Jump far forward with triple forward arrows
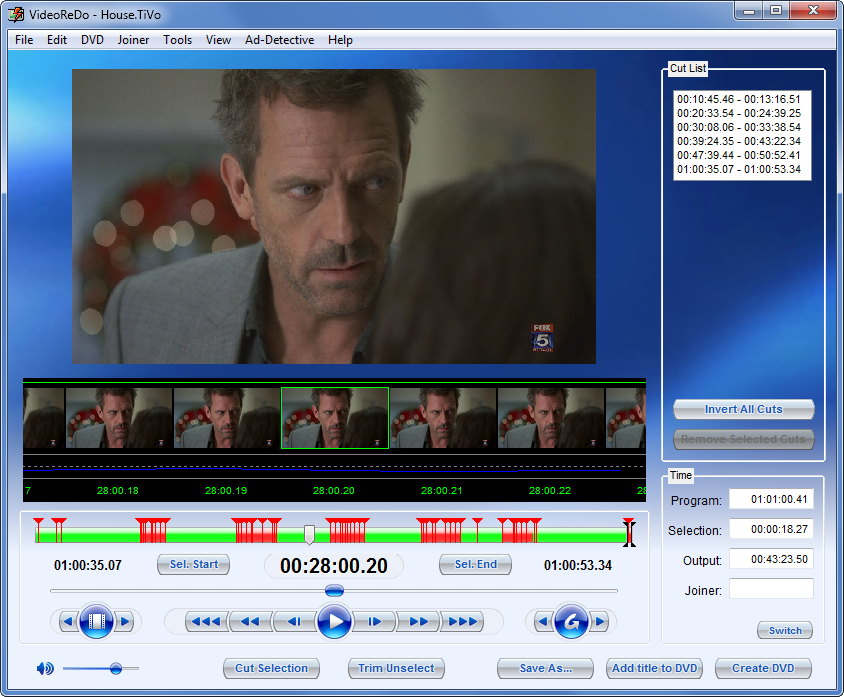 point(462,622)
